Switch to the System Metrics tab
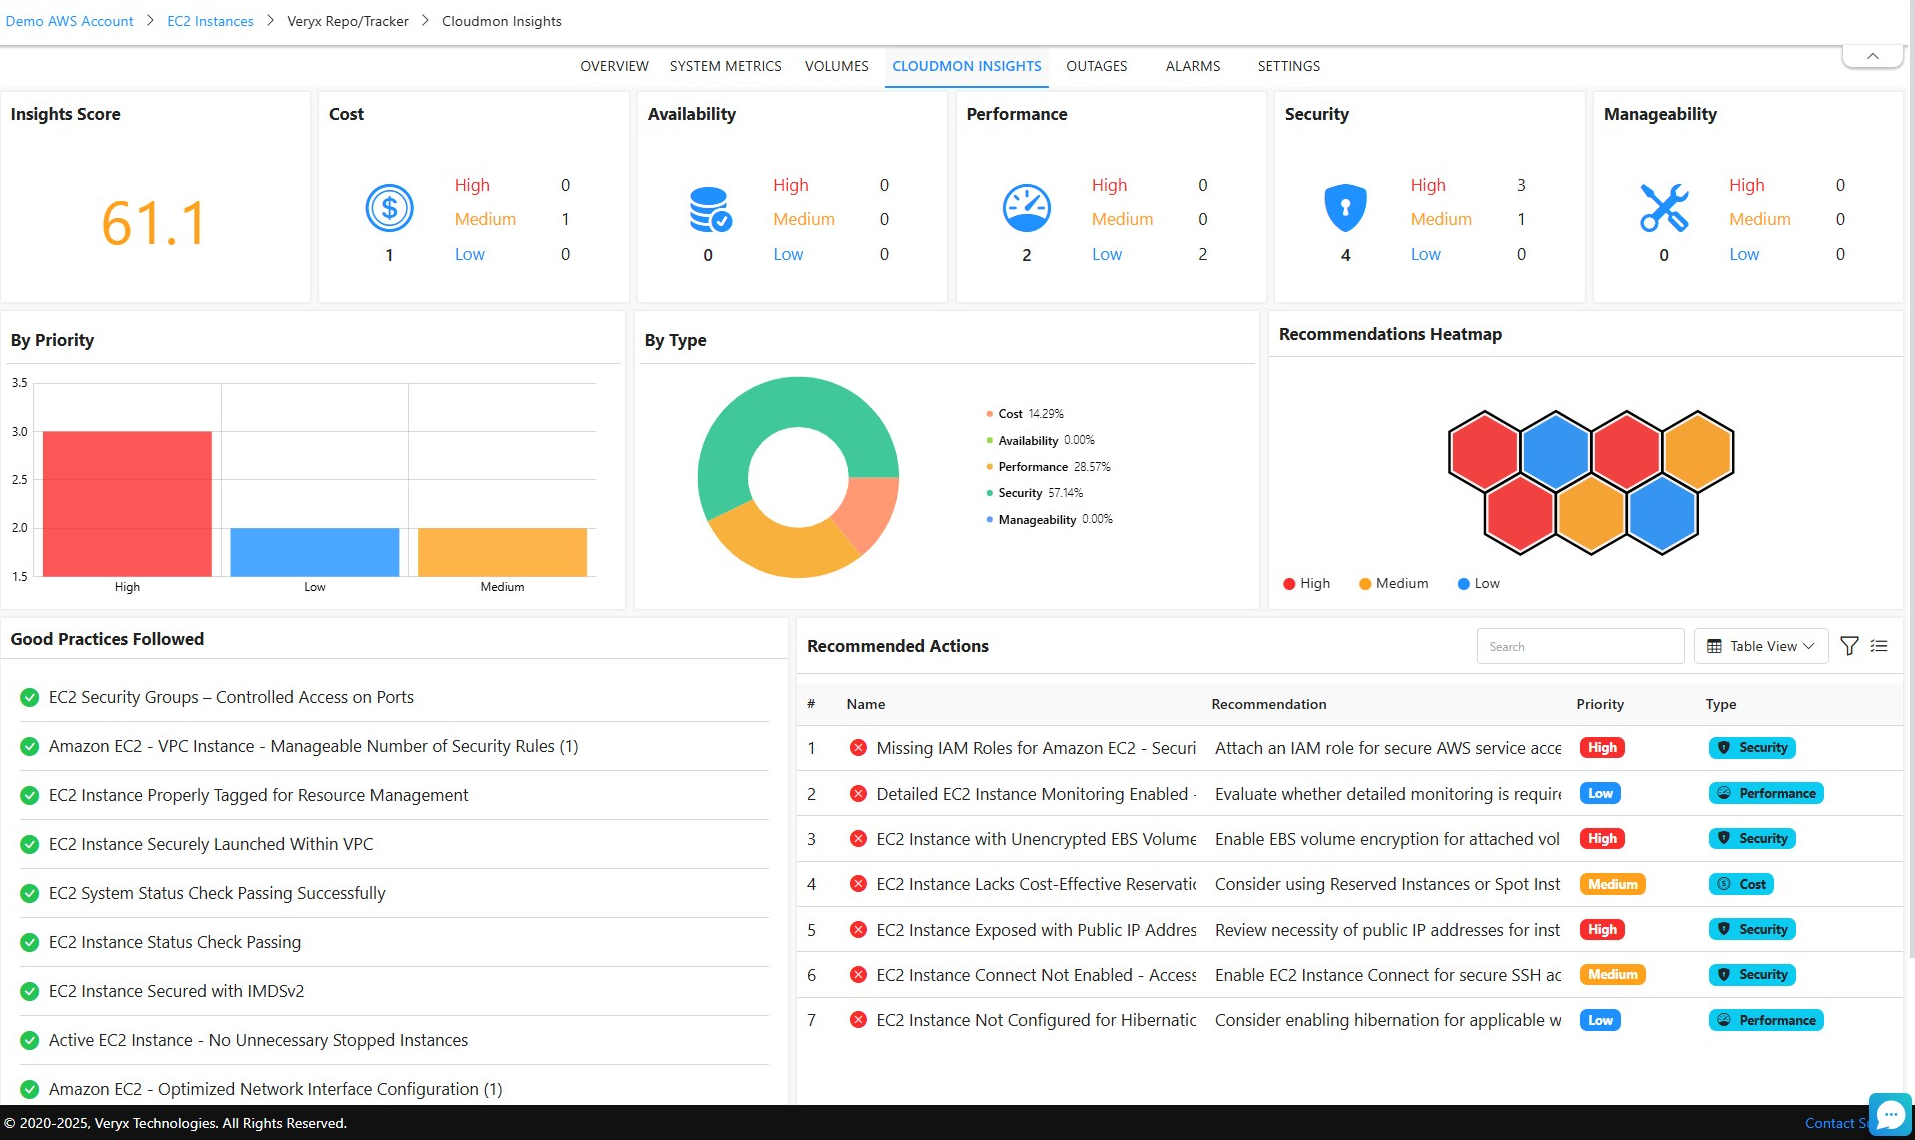The width and height of the screenshot is (1915, 1140). click(725, 66)
